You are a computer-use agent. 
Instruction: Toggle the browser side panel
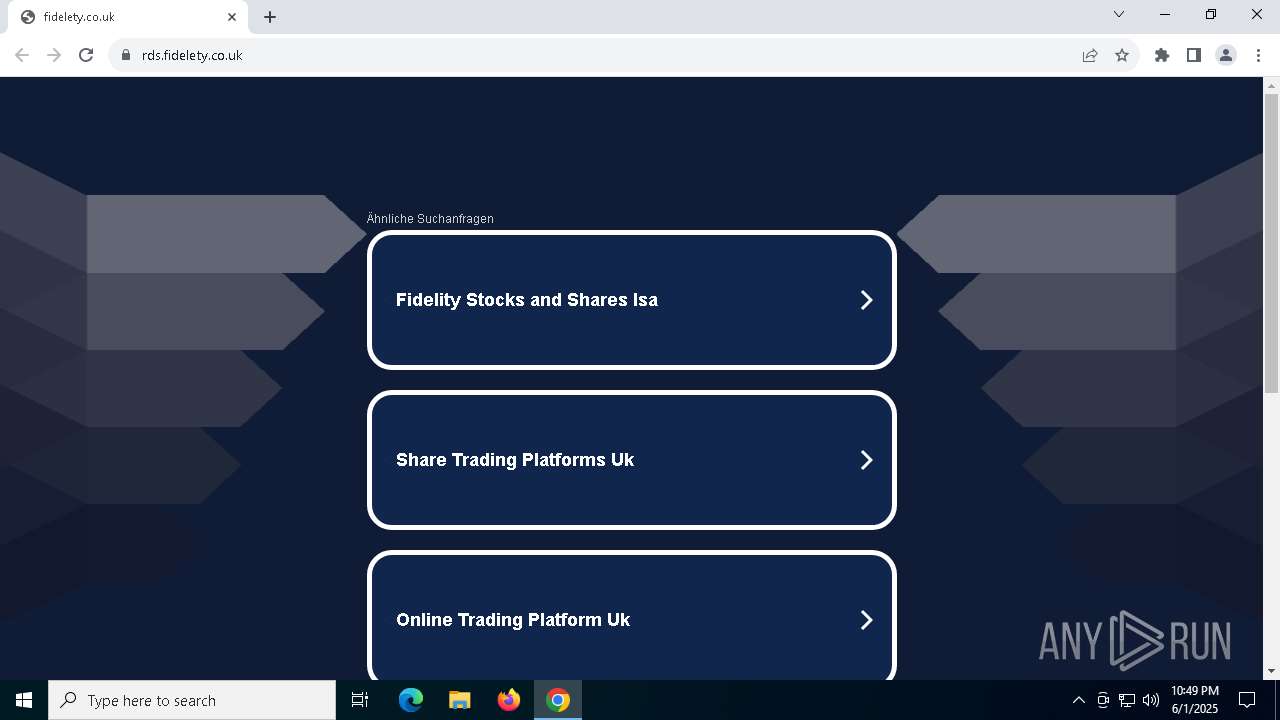[x=1194, y=56]
